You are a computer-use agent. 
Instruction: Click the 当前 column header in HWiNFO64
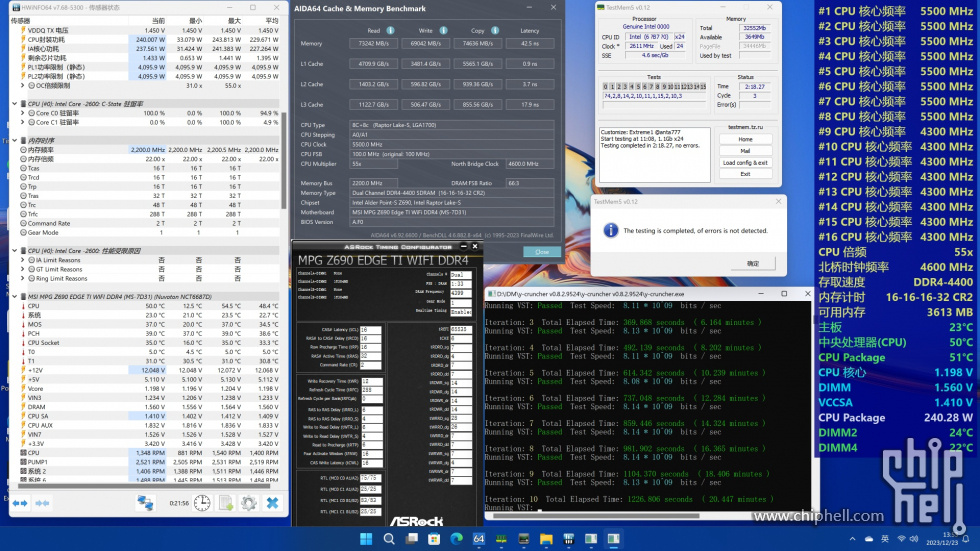point(158,21)
